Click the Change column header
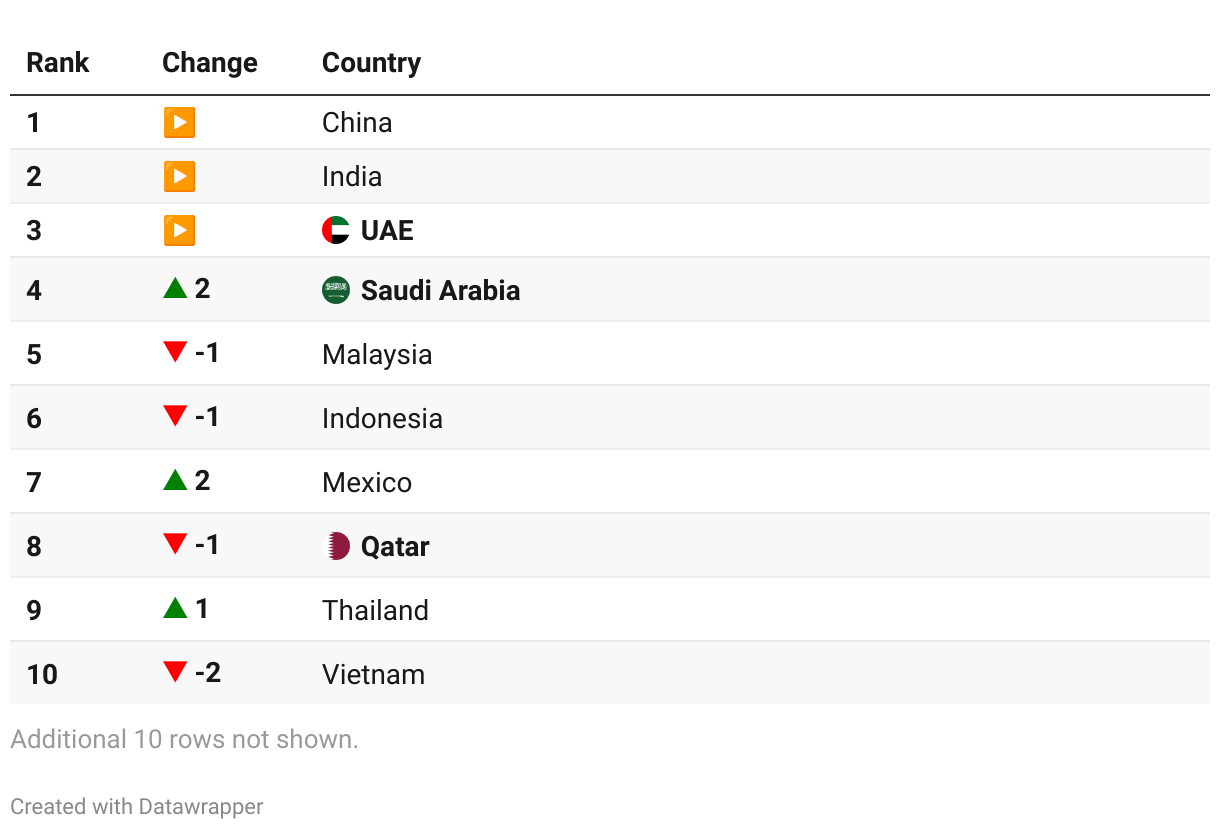This screenshot has height=830, width=1220. (210, 62)
